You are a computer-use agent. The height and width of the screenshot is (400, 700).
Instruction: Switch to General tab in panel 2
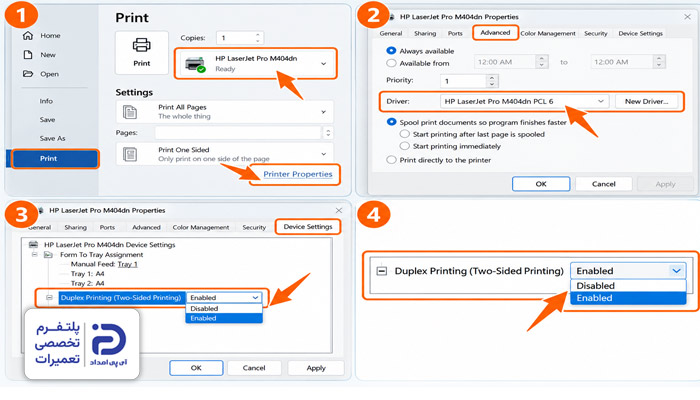click(391, 33)
